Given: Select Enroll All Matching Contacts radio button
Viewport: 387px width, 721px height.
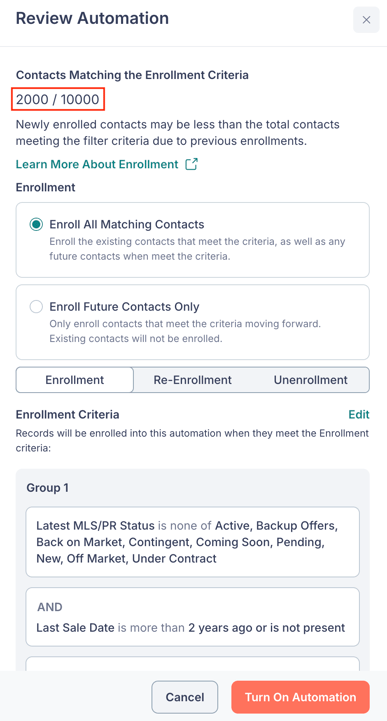Looking at the screenshot, I should [x=35, y=225].
